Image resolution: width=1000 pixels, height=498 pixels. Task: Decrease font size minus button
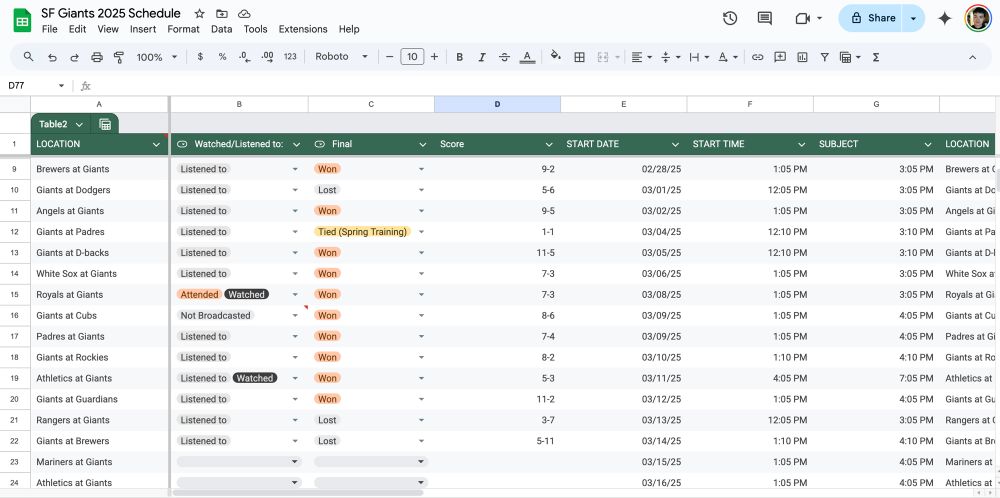(390, 57)
